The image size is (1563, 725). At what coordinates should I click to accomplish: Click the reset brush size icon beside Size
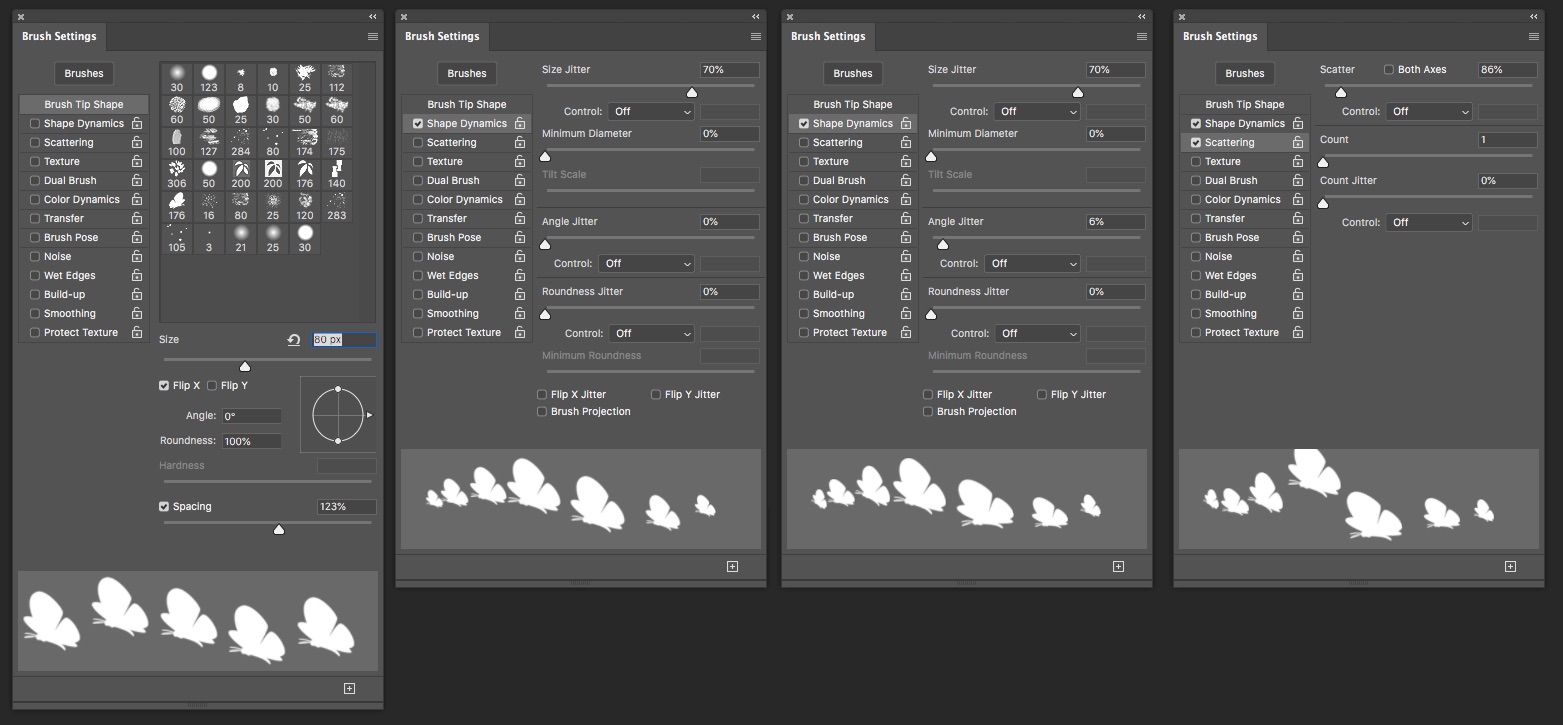[294, 340]
